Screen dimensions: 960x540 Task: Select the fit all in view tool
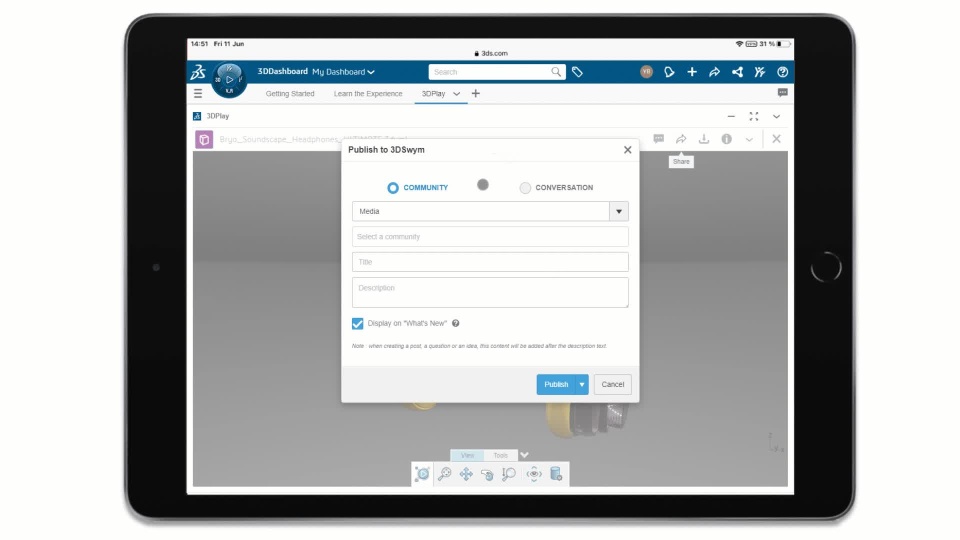(444, 474)
